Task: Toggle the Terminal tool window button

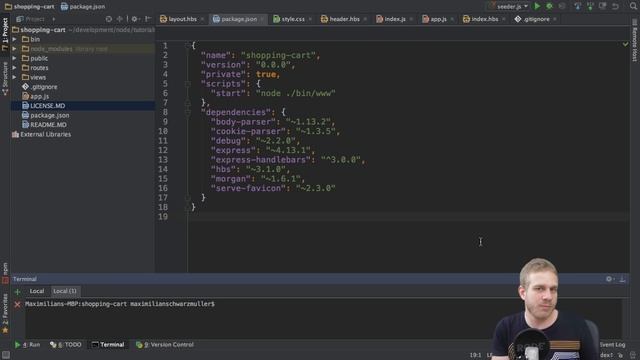Action: tap(108, 345)
